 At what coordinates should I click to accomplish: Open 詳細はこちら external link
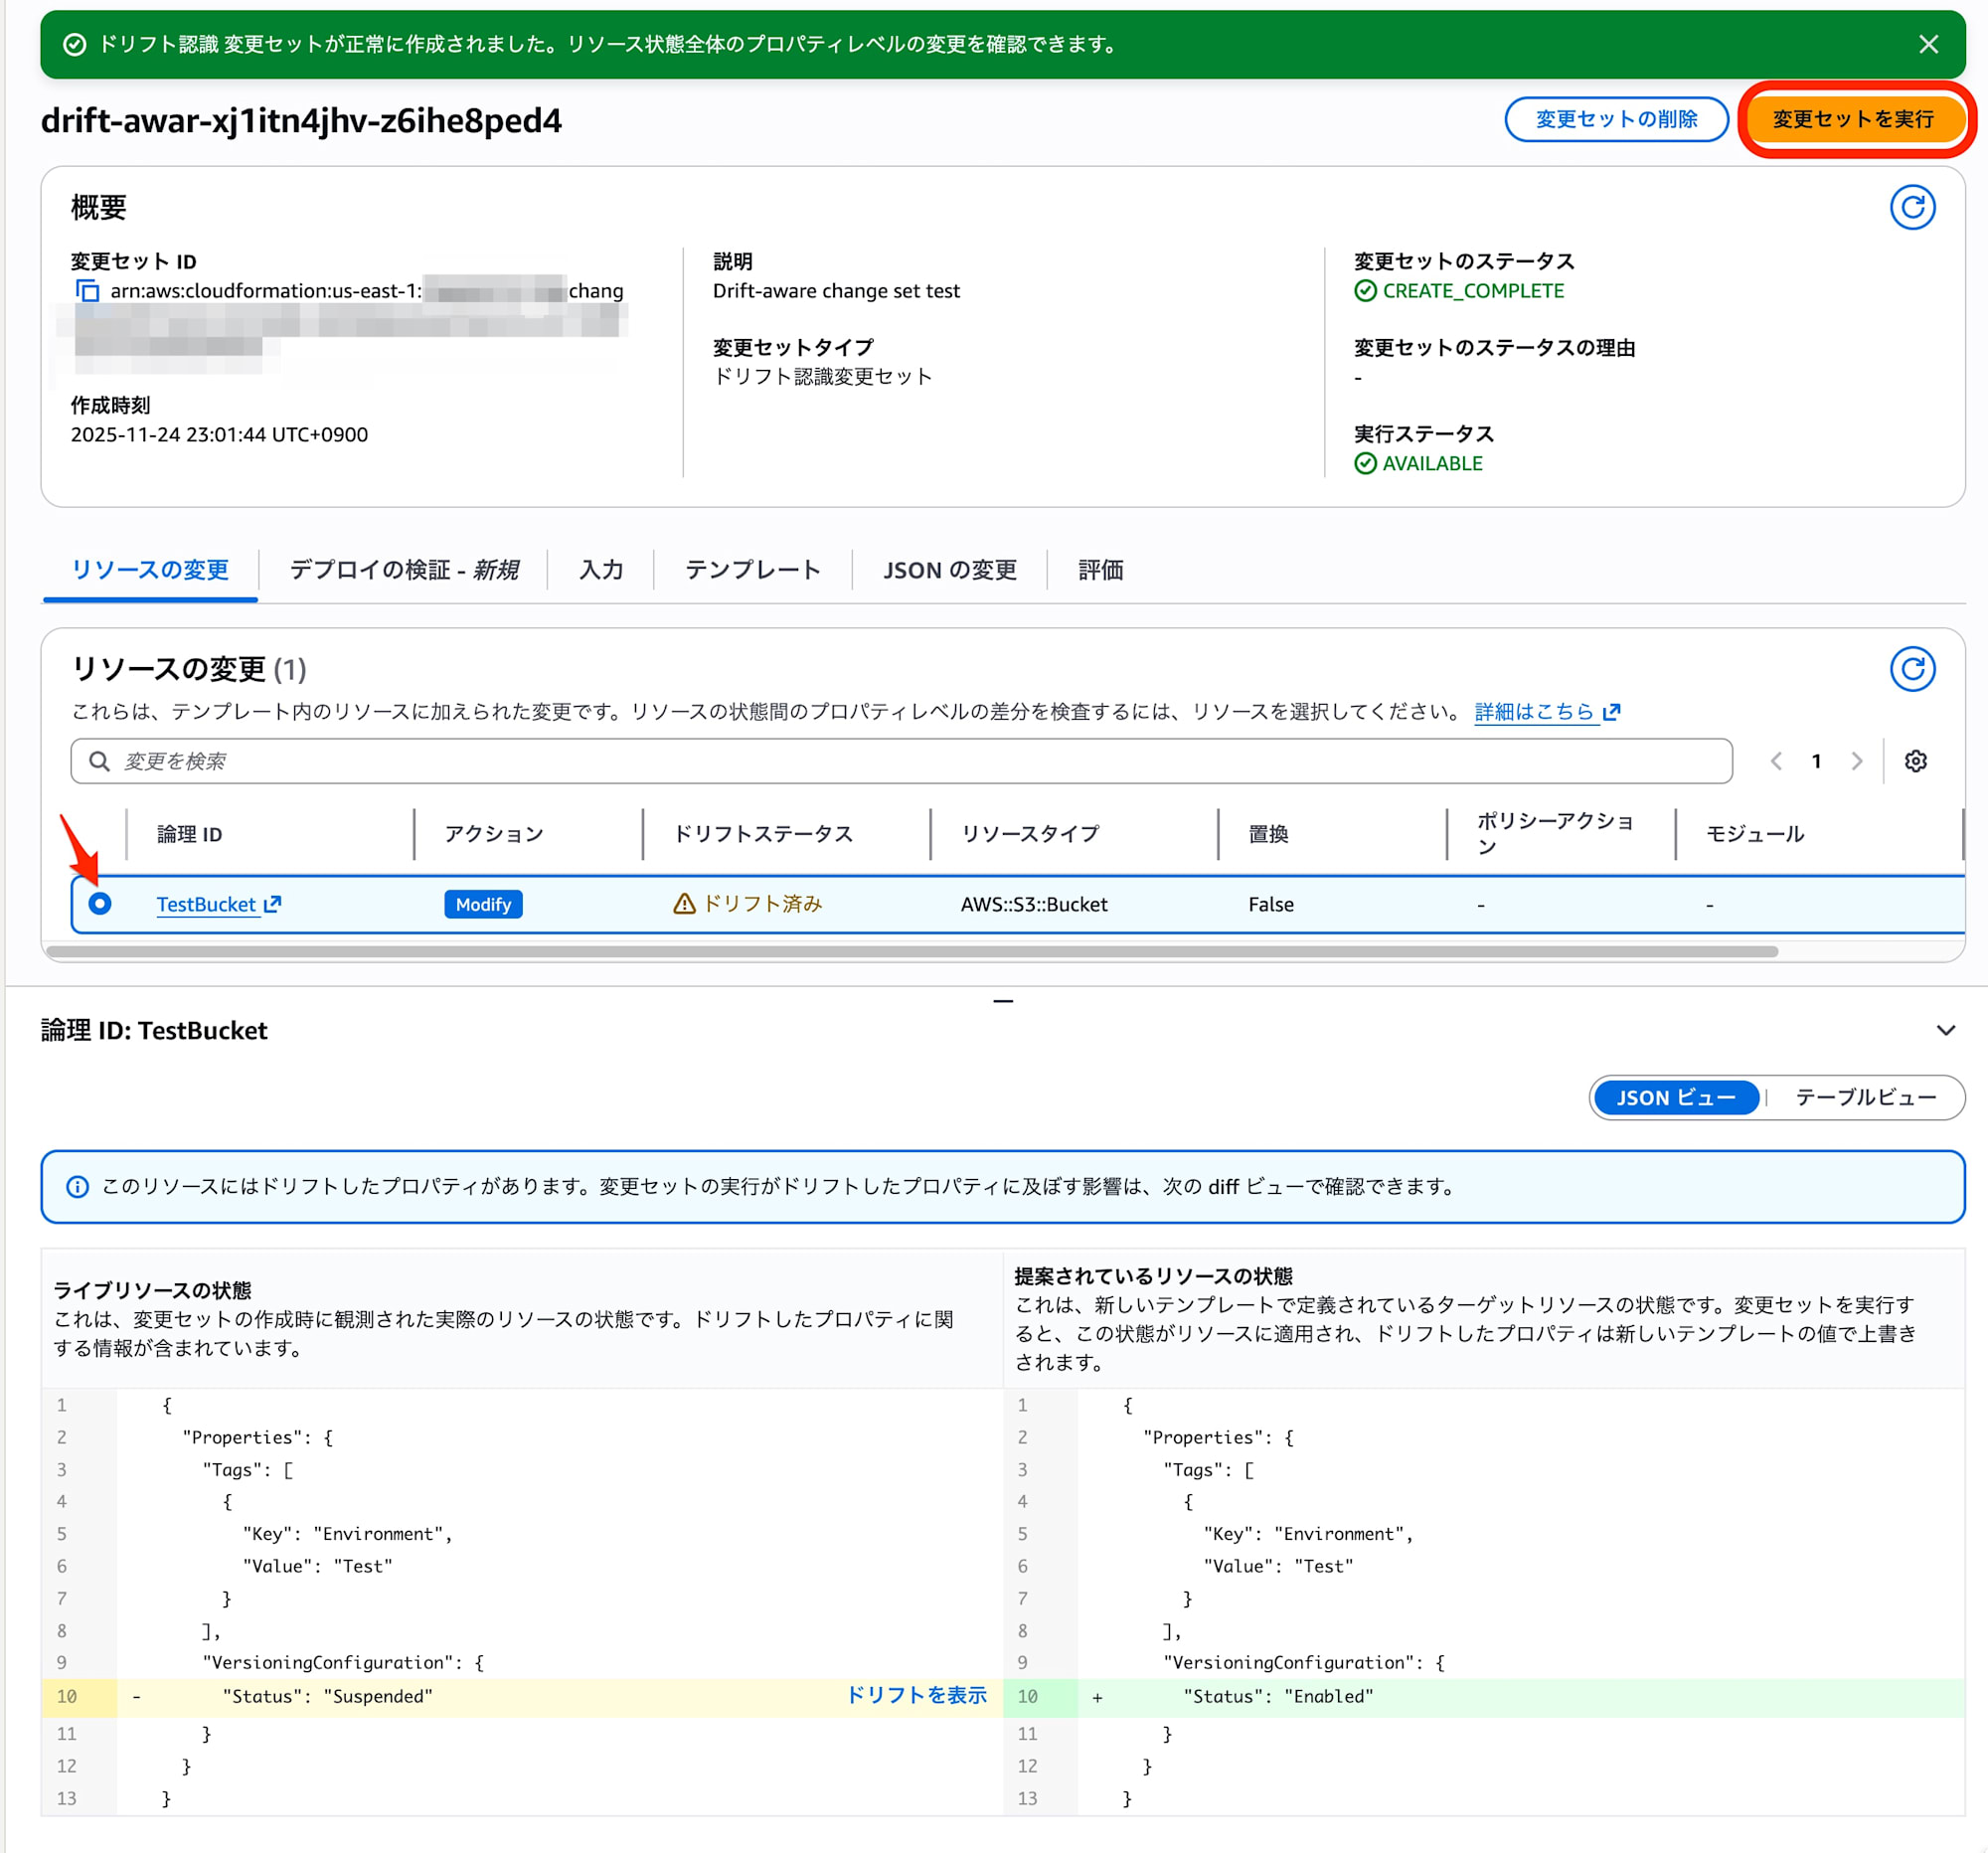point(1537,712)
